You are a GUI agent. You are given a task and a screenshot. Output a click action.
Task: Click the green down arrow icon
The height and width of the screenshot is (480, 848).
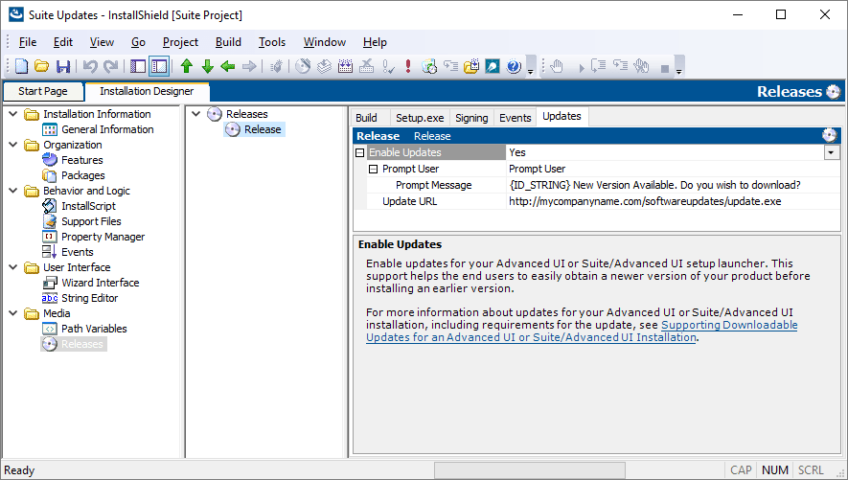[207, 67]
